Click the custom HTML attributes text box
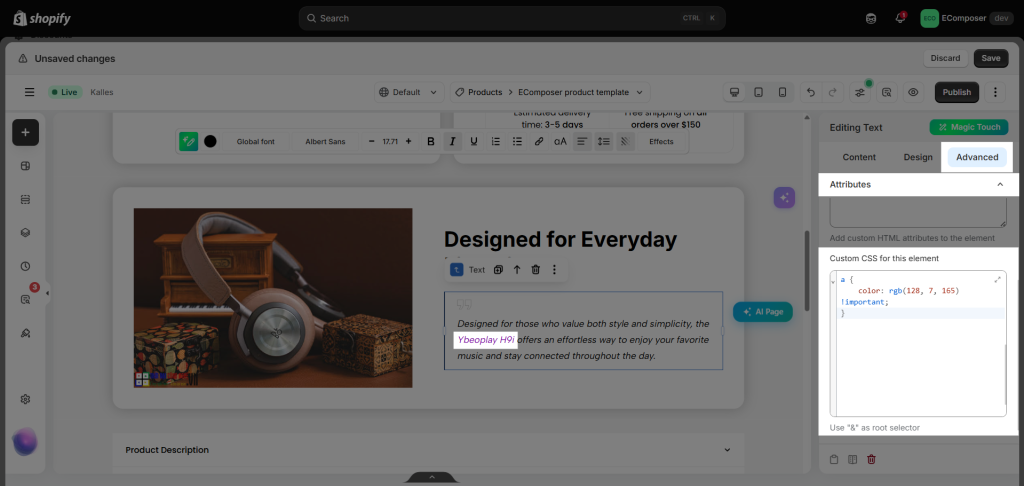This screenshot has height=486, width=1024. tap(918, 214)
